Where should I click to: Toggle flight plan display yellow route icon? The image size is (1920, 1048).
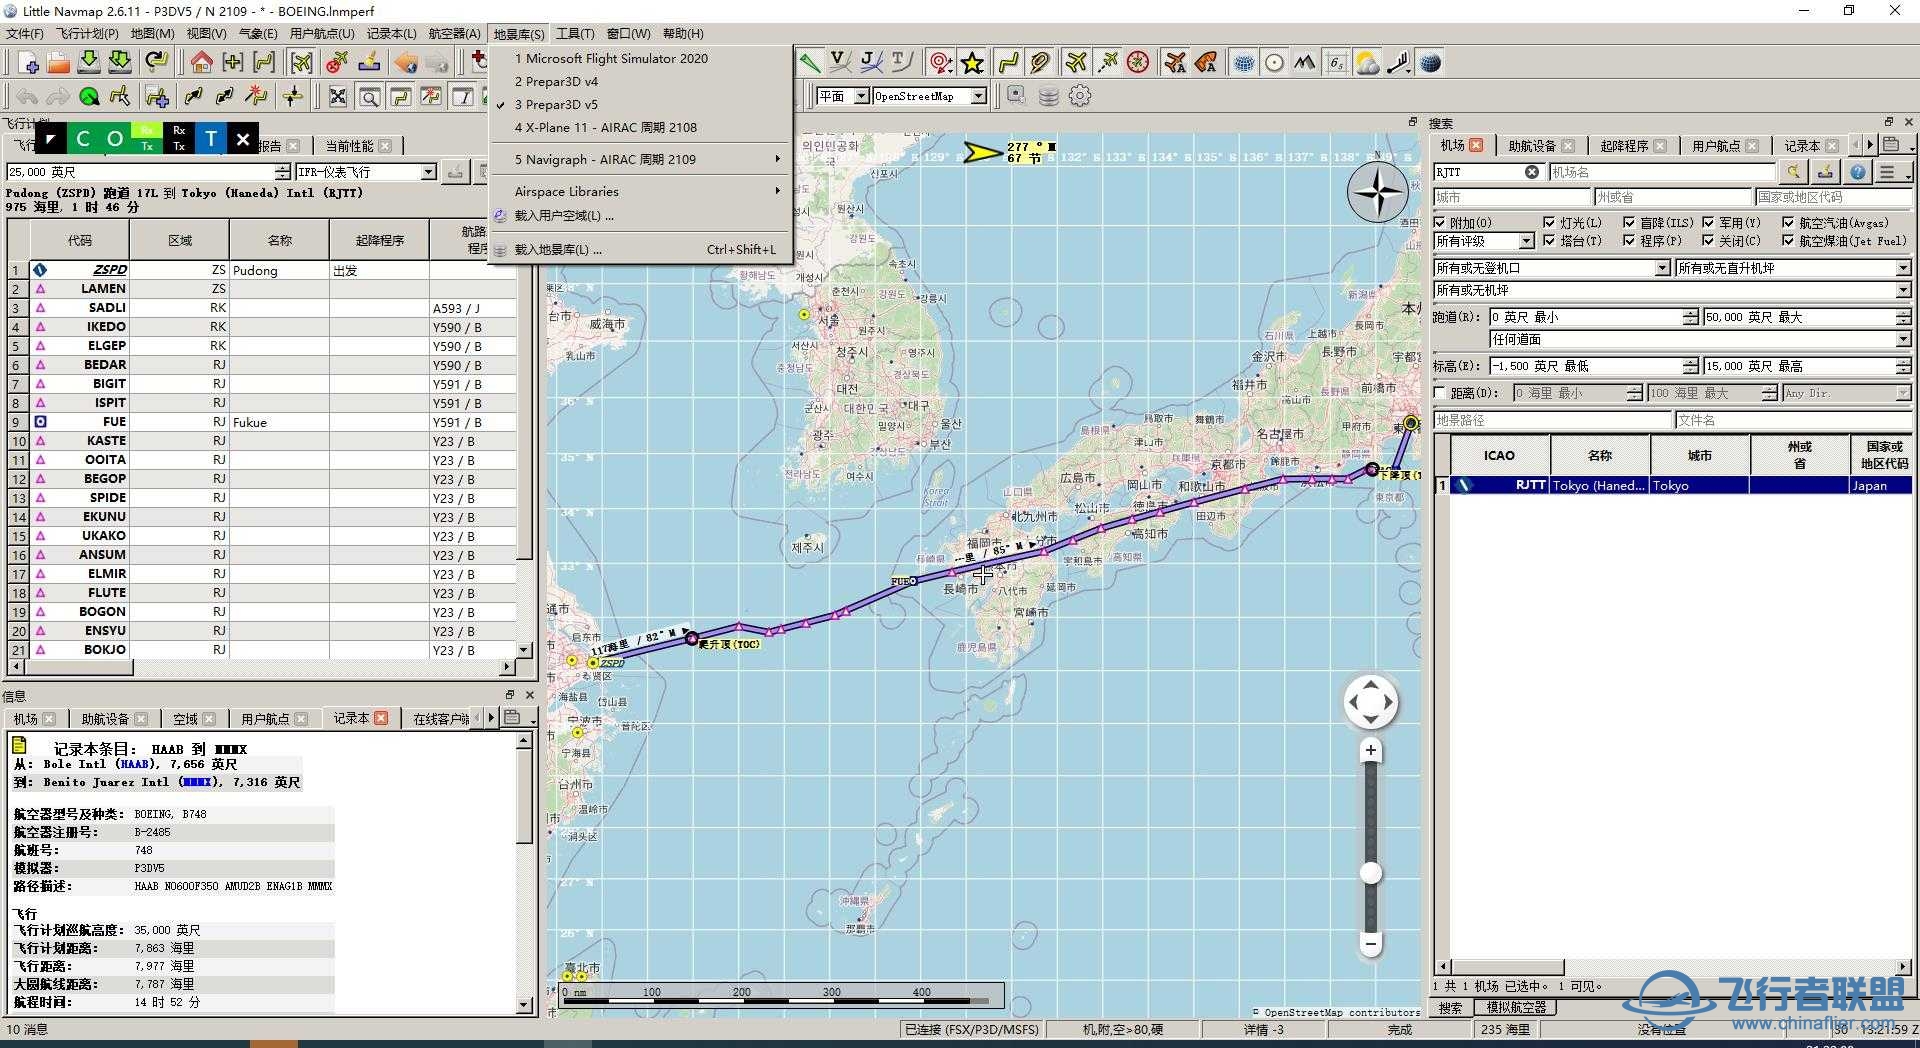[x=1008, y=63]
